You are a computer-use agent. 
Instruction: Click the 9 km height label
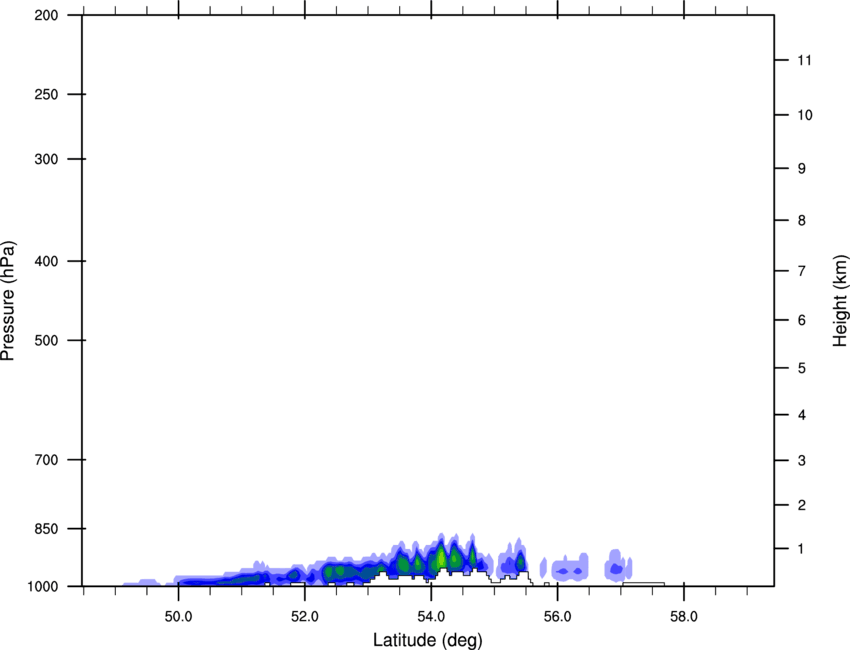[x=802, y=169]
